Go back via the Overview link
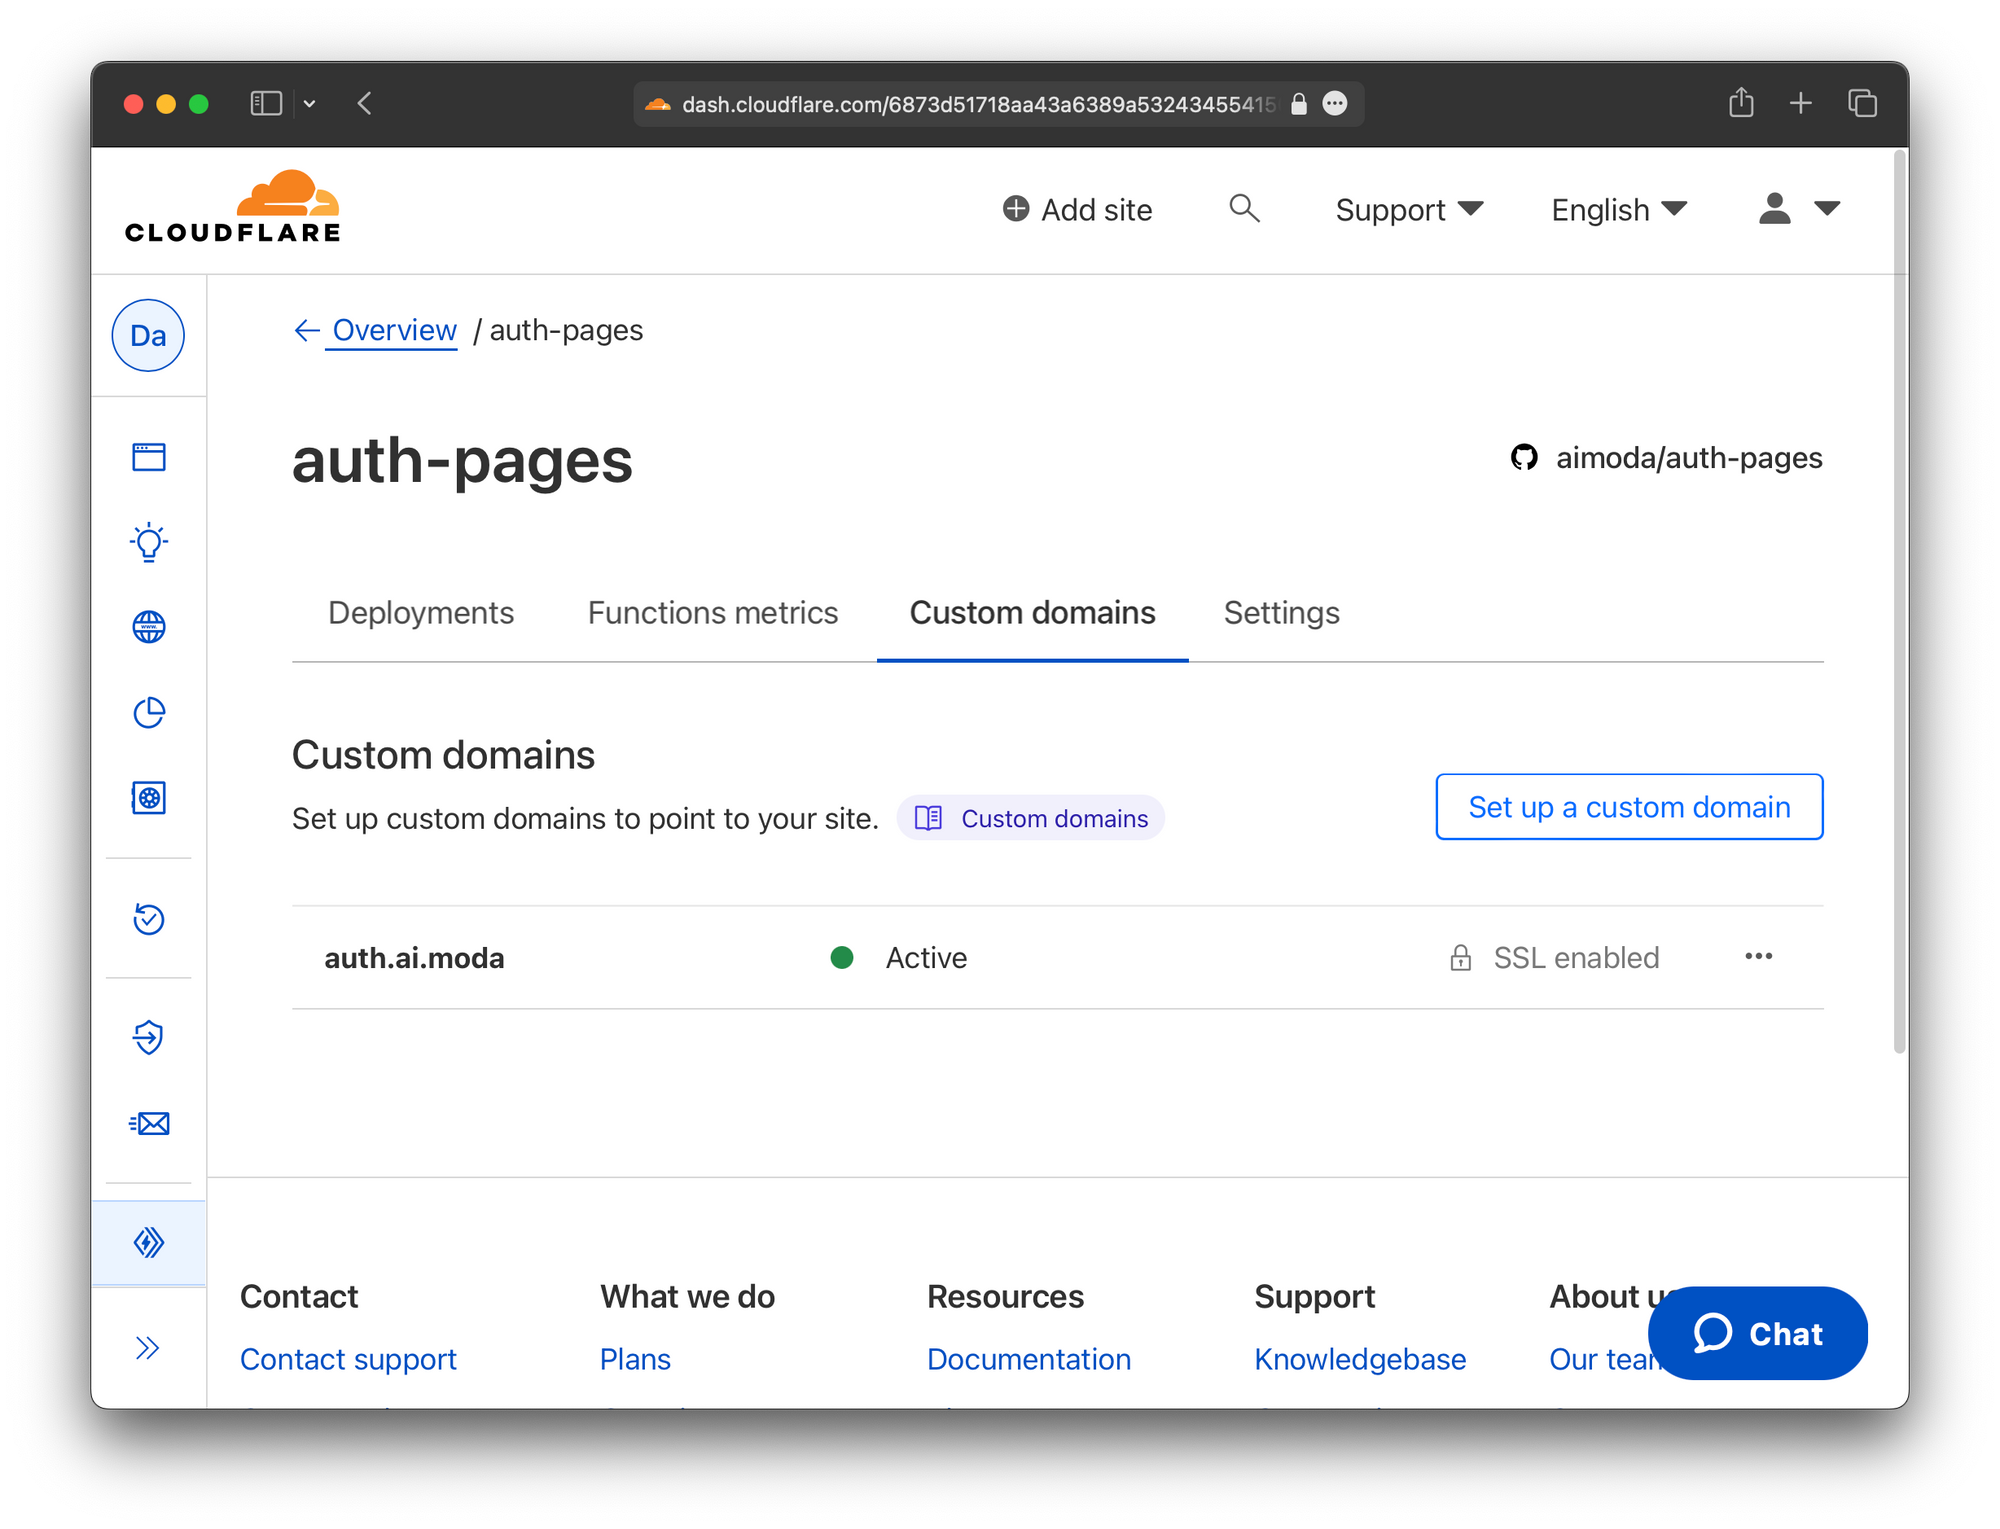Image resolution: width=2000 pixels, height=1529 pixels. click(x=393, y=330)
